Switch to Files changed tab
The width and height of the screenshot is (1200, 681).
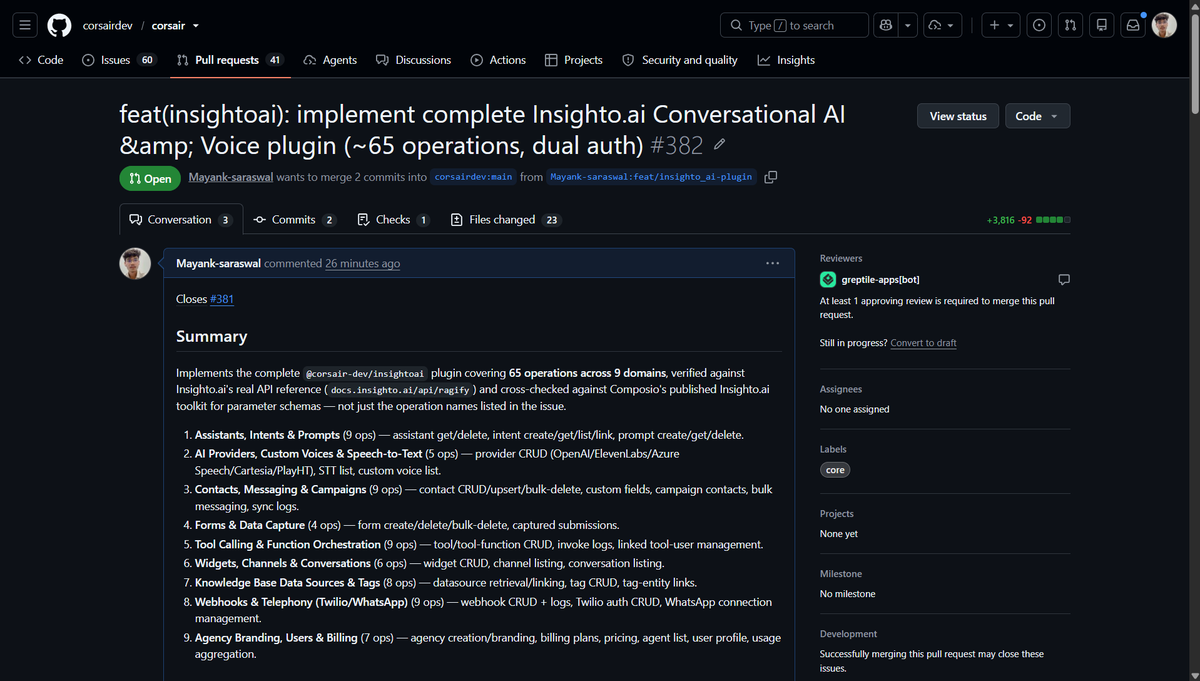(505, 220)
